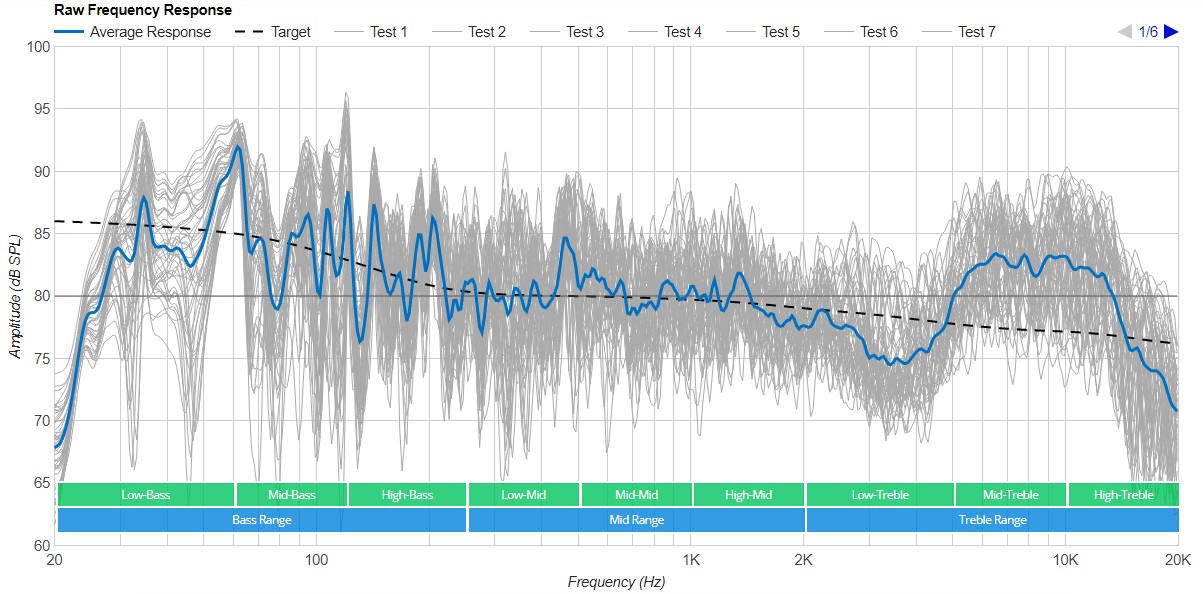The height and width of the screenshot is (594, 1203).
Task: Toggle Test 7 series visibility
Action: tap(958, 31)
